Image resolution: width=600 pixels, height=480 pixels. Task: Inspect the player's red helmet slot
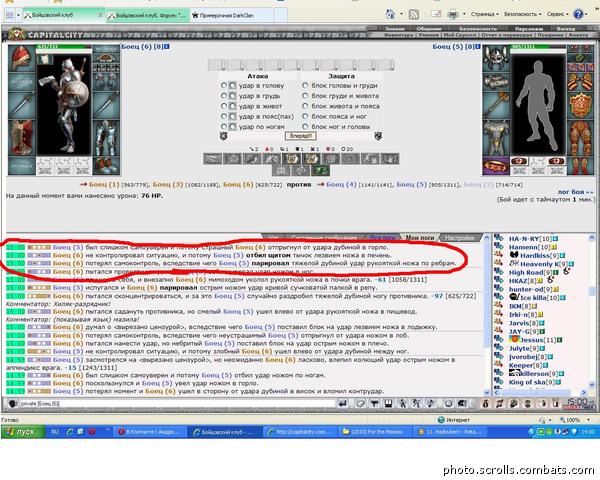coord(21,58)
